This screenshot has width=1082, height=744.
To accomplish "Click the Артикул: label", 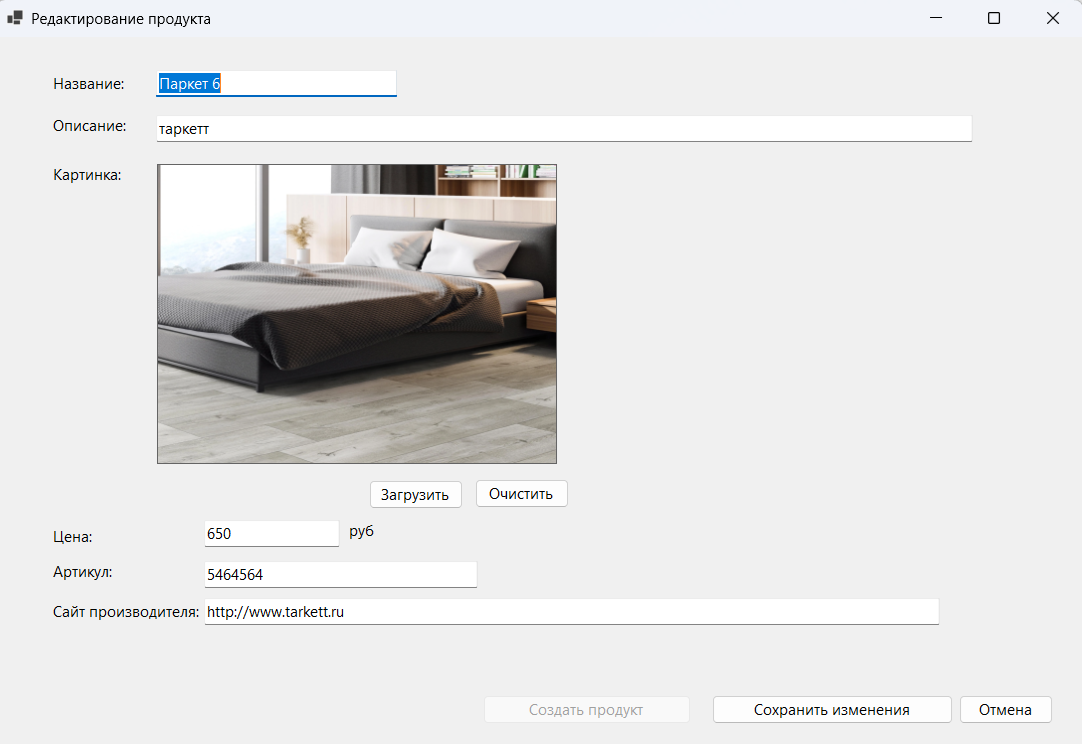I will pyautogui.click(x=83, y=572).
